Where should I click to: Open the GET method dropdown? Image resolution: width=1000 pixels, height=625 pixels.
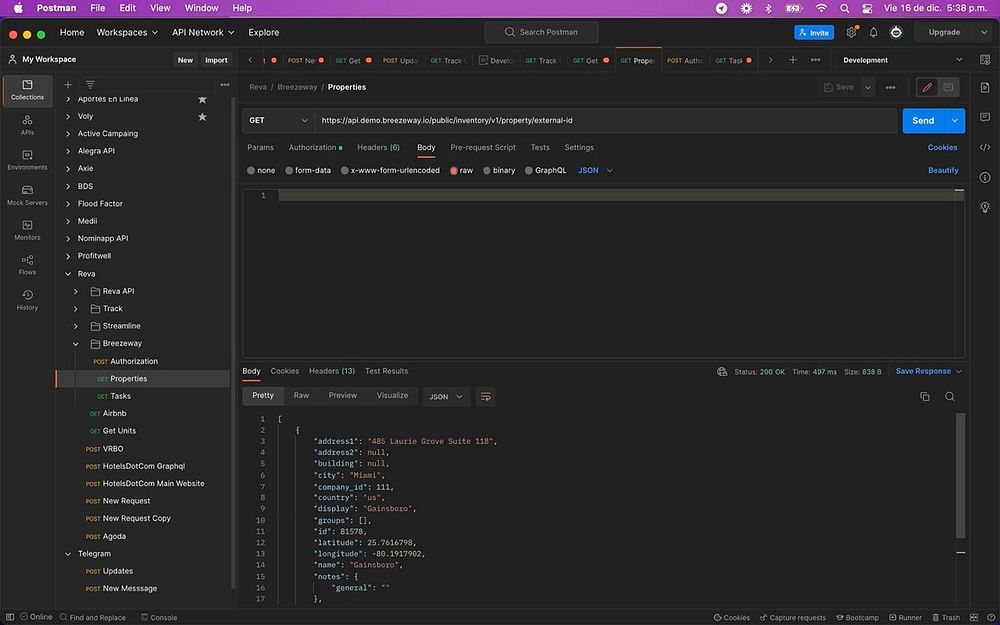(x=278, y=121)
